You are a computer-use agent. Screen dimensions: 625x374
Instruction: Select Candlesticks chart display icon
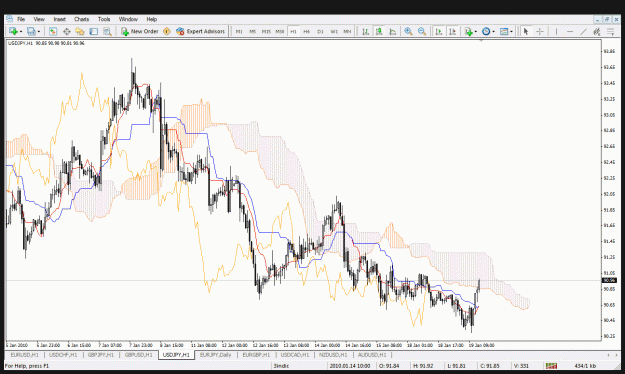[379, 31]
